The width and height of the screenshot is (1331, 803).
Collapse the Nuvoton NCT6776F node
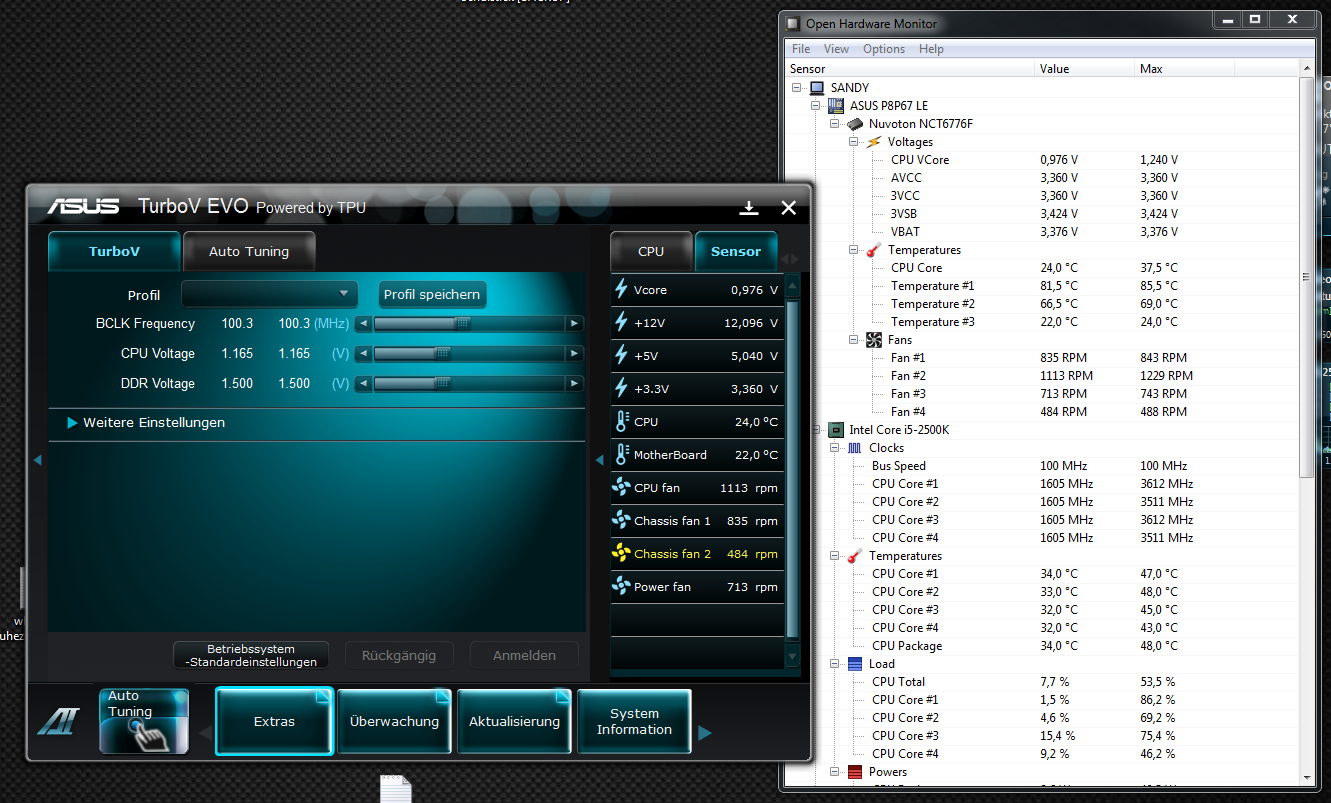point(835,124)
